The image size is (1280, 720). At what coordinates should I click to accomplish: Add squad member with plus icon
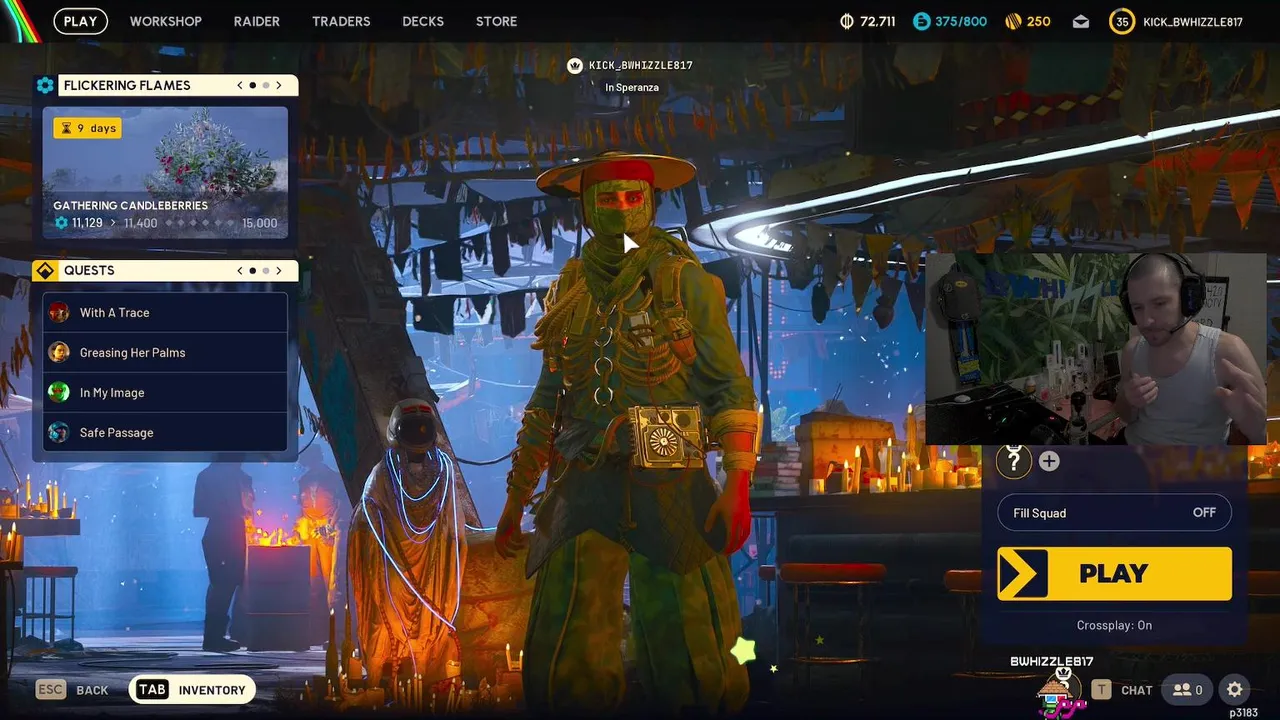tap(1049, 461)
